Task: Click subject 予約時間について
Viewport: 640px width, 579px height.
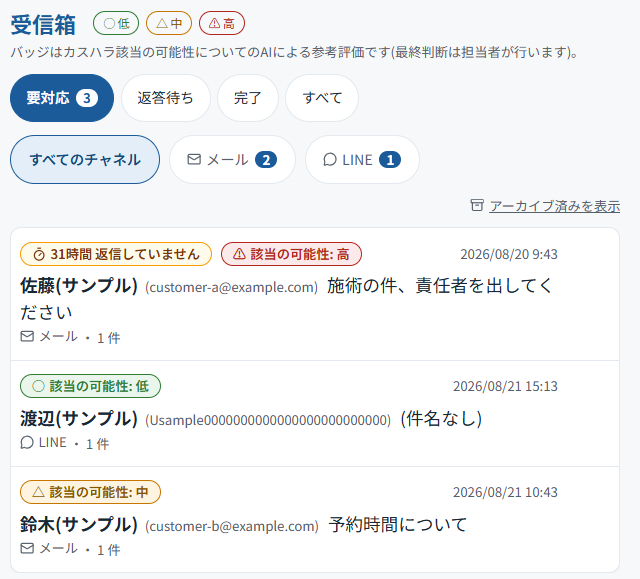Action: click(x=398, y=525)
